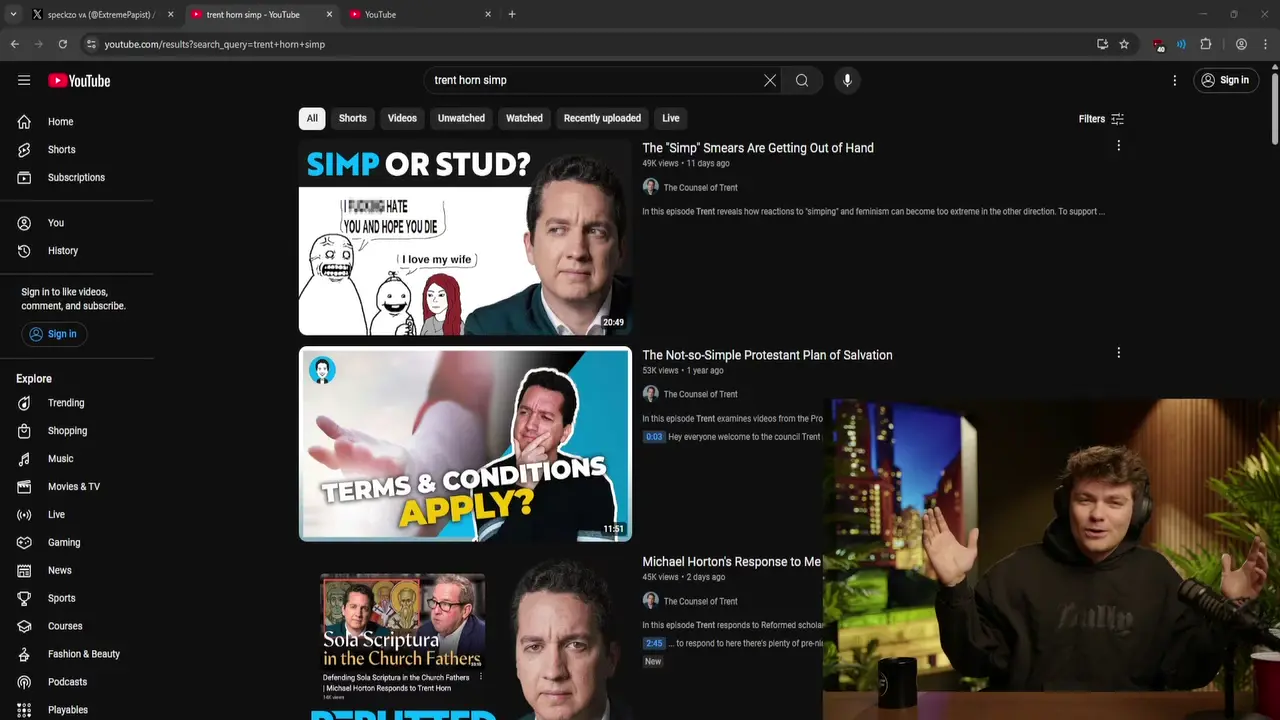Open options for the Simp Smears video
1280x720 pixels.
(x=1118, y=146)
